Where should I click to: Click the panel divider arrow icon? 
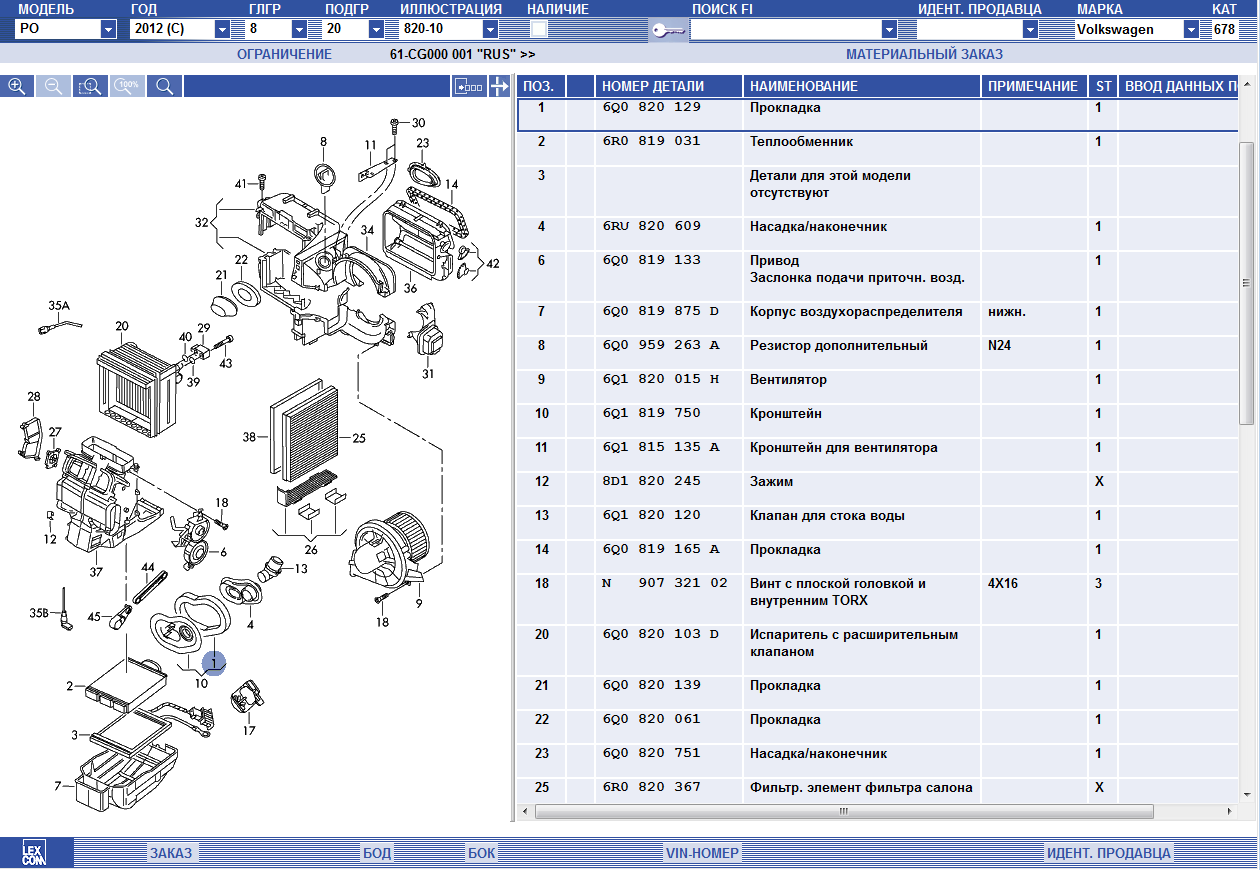pyautogui.click(x=498, y=87)
